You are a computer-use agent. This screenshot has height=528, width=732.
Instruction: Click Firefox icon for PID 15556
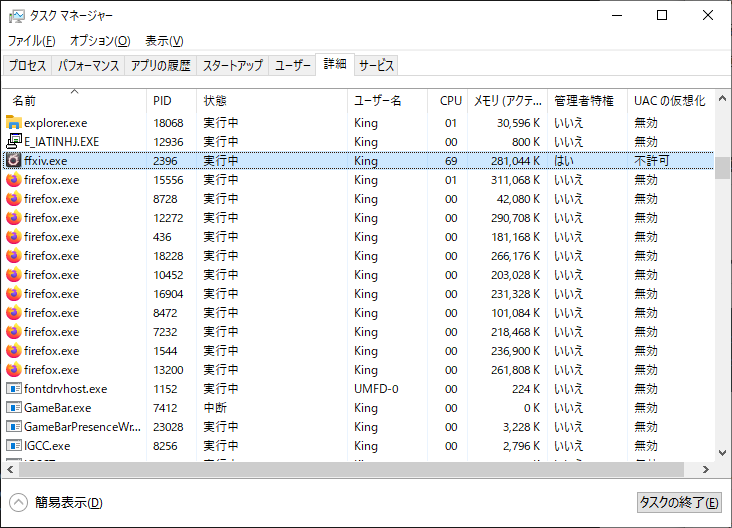[14, 180]
